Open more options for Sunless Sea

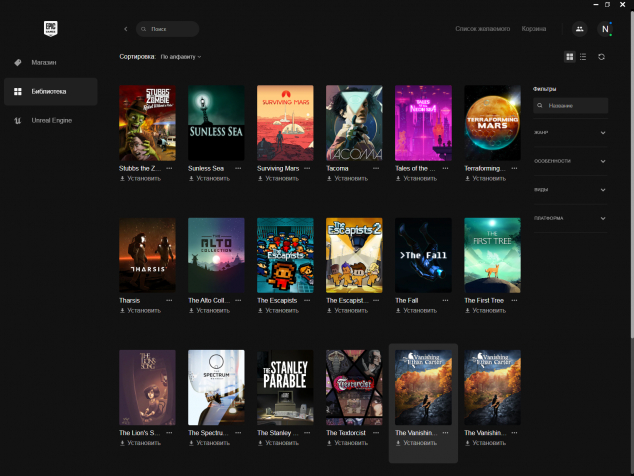point(238,168)
